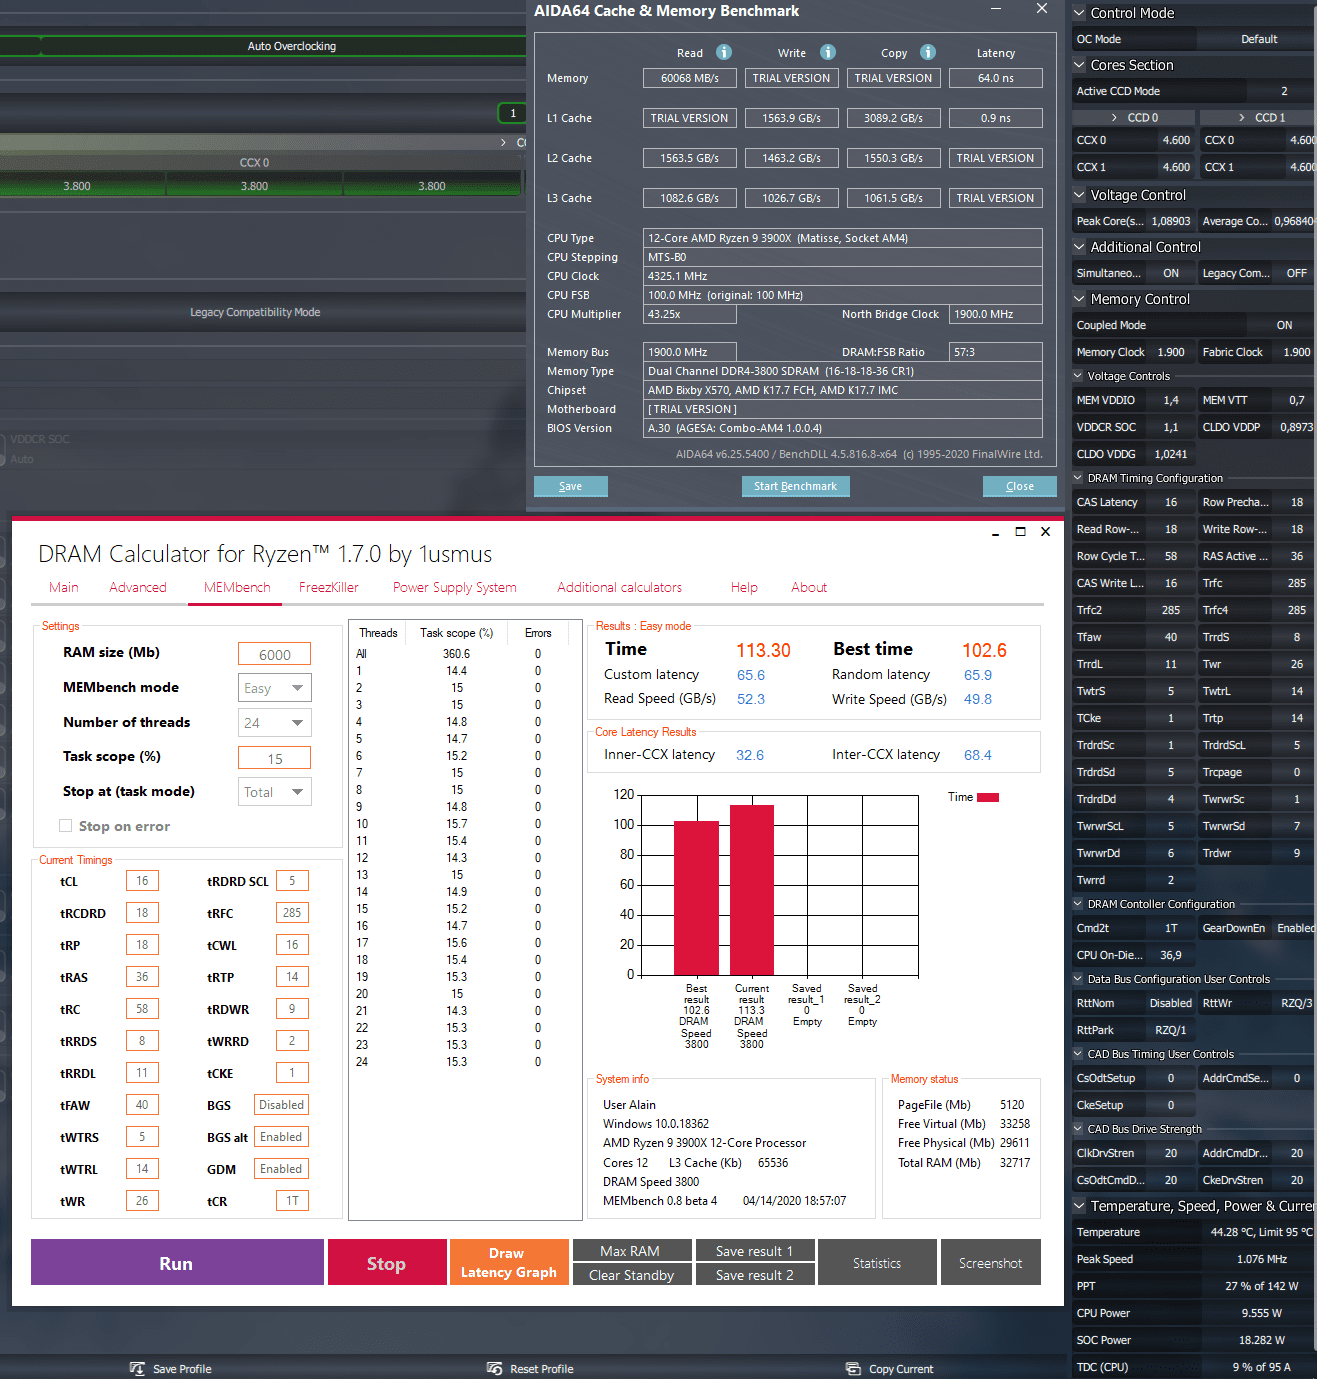Open the Help tab
The width and height of the screenshot is (1317, 1379).
point(744,588)
